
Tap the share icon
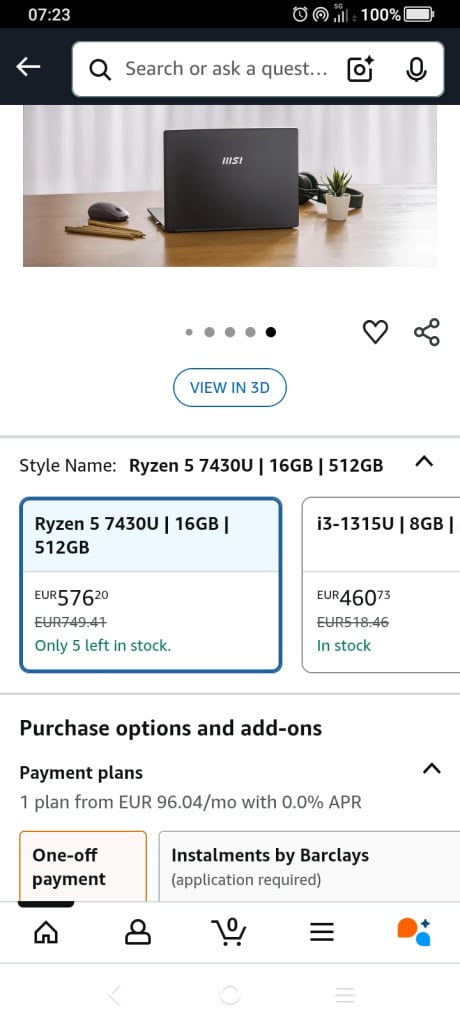tap(427, 332)
